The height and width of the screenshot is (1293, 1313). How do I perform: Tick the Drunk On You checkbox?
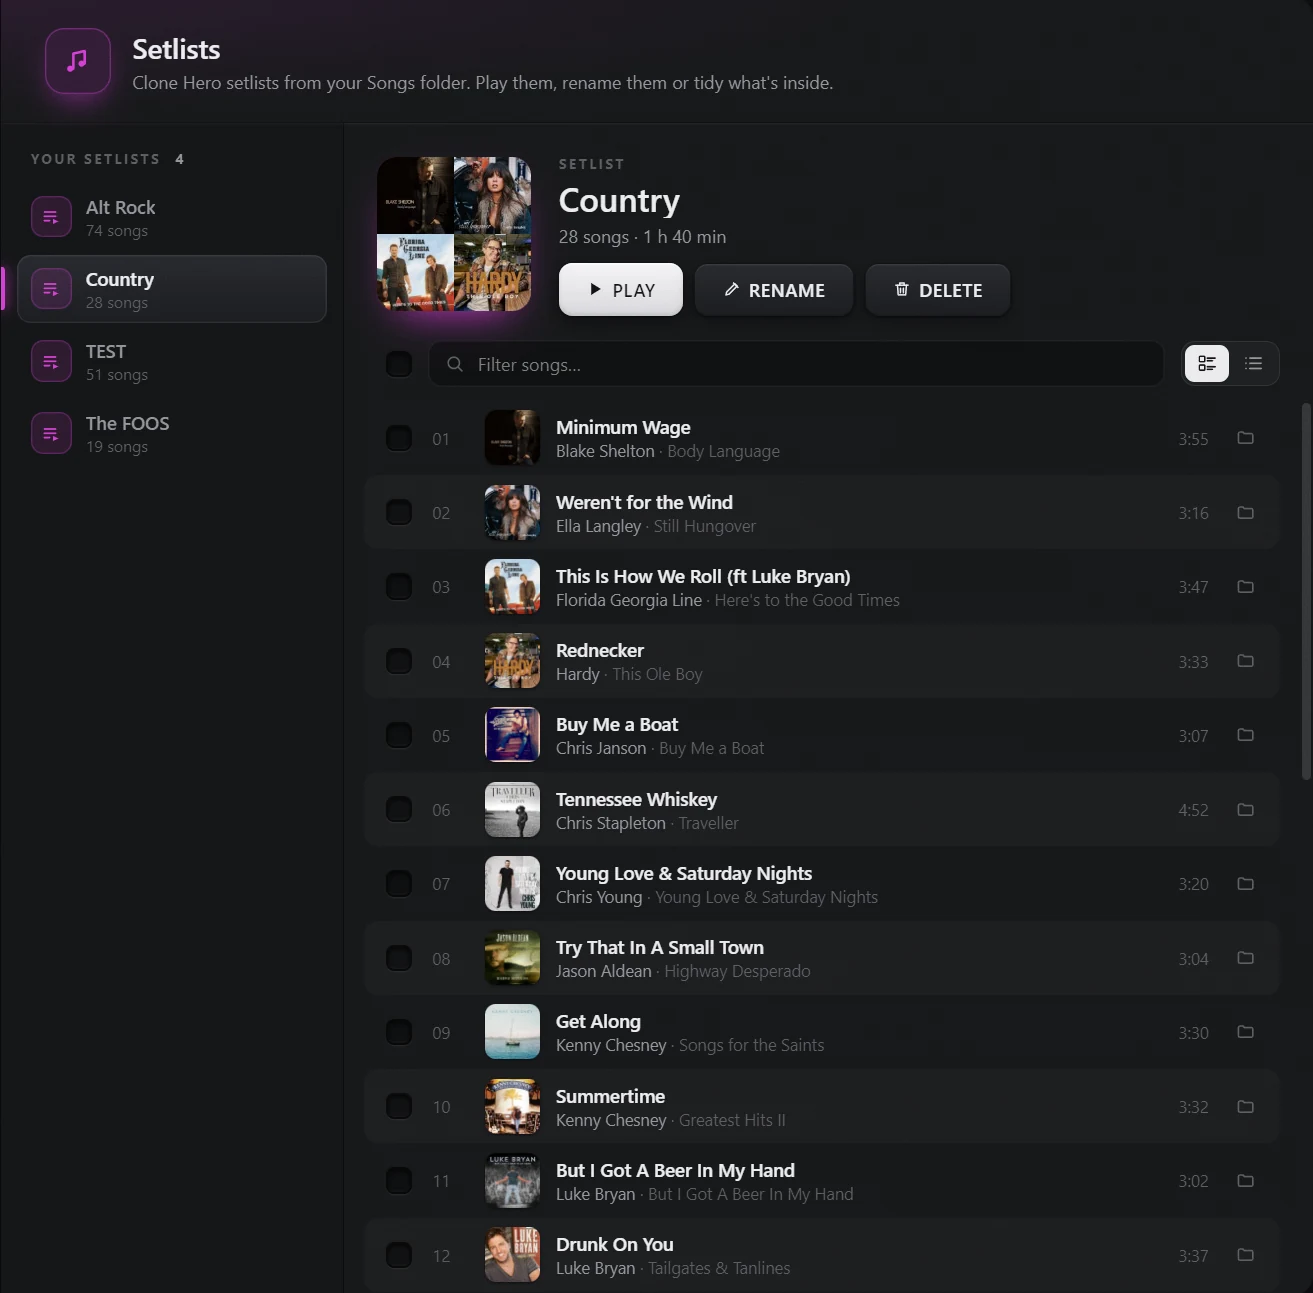(399, 1255)
